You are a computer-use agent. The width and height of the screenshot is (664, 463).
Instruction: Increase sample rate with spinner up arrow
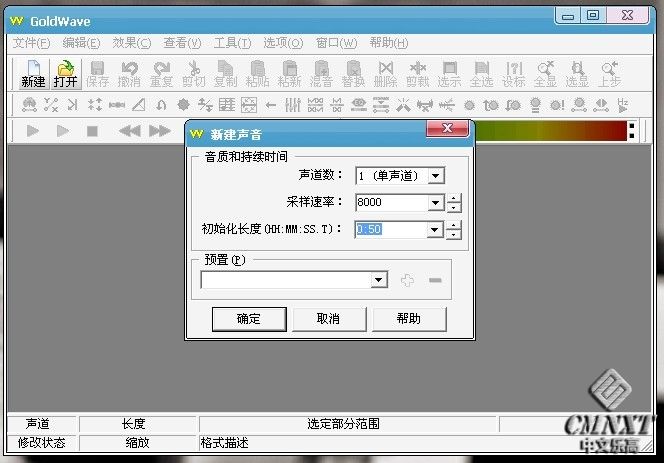click(454, 198)
